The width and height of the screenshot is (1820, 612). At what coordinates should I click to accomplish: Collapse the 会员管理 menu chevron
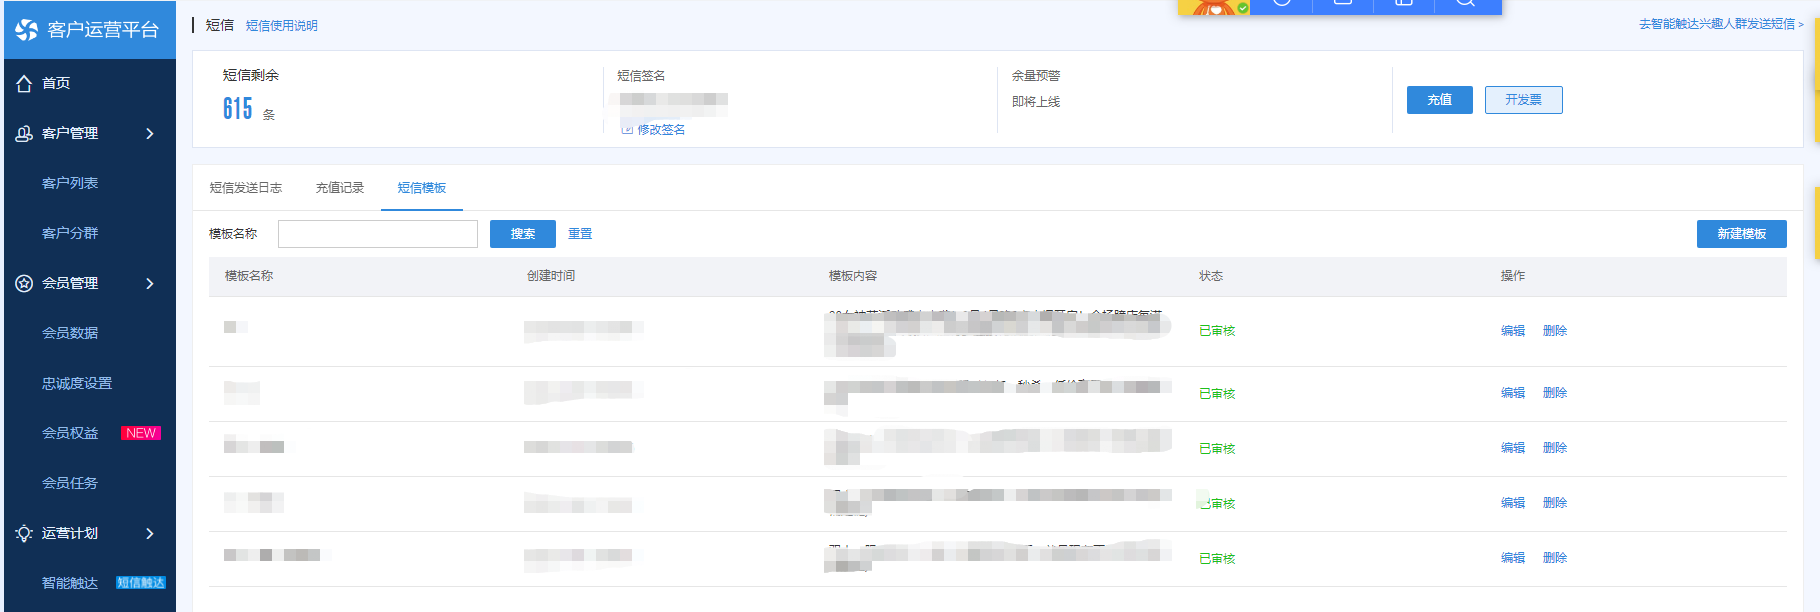pyautogui.click(x=150, y=284)
